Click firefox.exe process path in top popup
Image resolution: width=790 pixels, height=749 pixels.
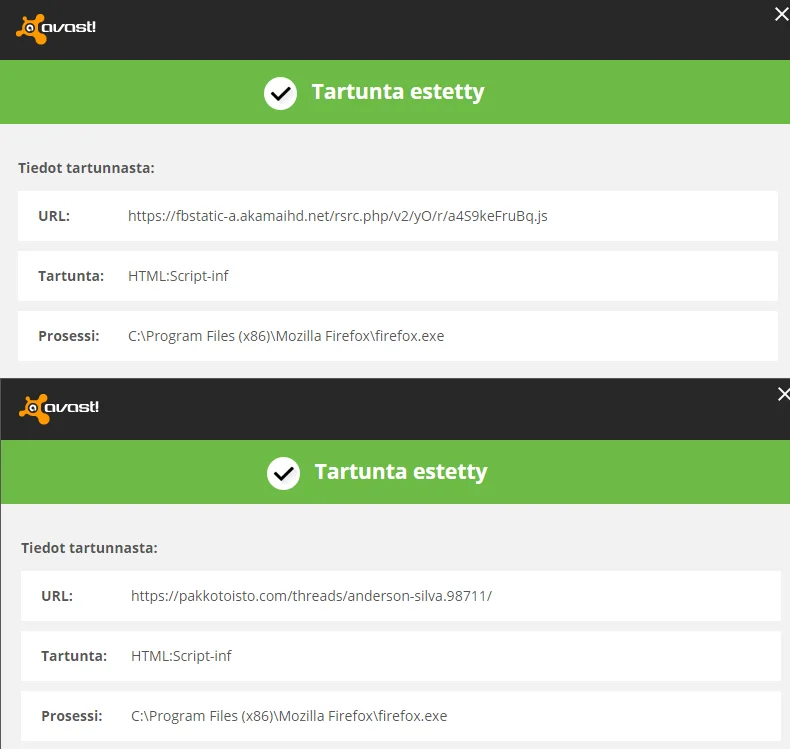(285, 336)
